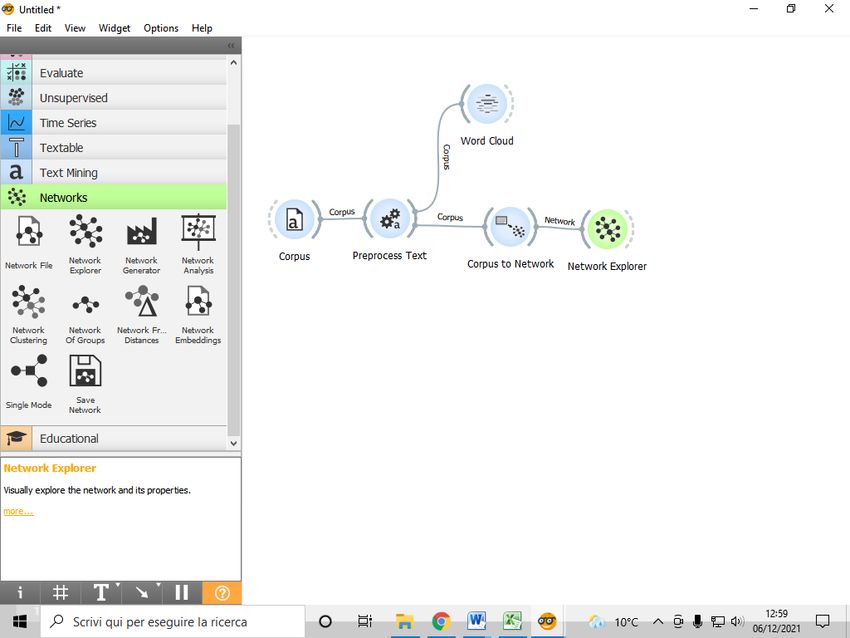Add the Network Clustering widget
850x638 pixels.
pyautogui.click(x=29, y=314)
